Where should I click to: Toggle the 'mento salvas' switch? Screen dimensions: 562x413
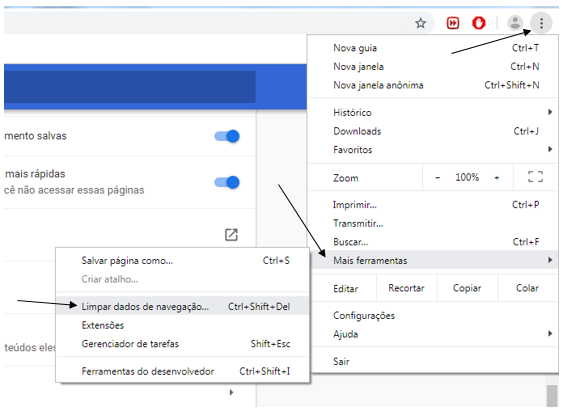tap(227, 136)
